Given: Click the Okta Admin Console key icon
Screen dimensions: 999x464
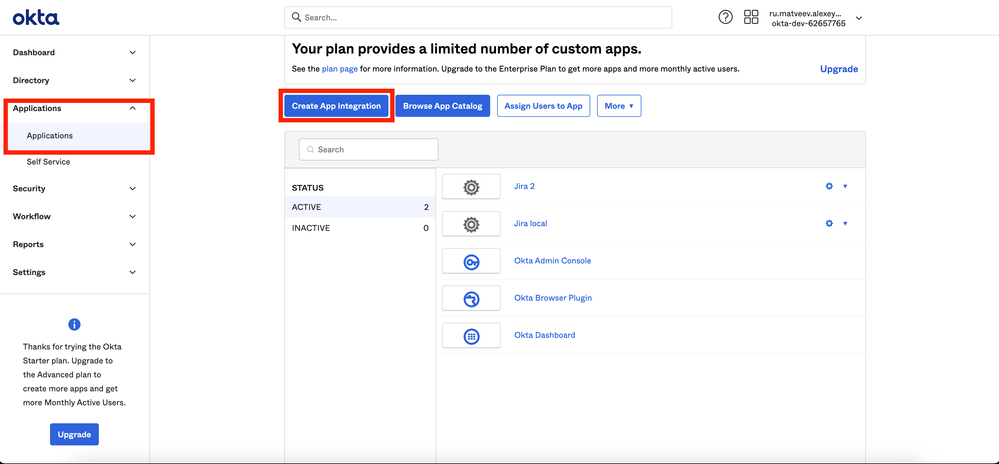Looking at the screenshot, I should [471, 261].
